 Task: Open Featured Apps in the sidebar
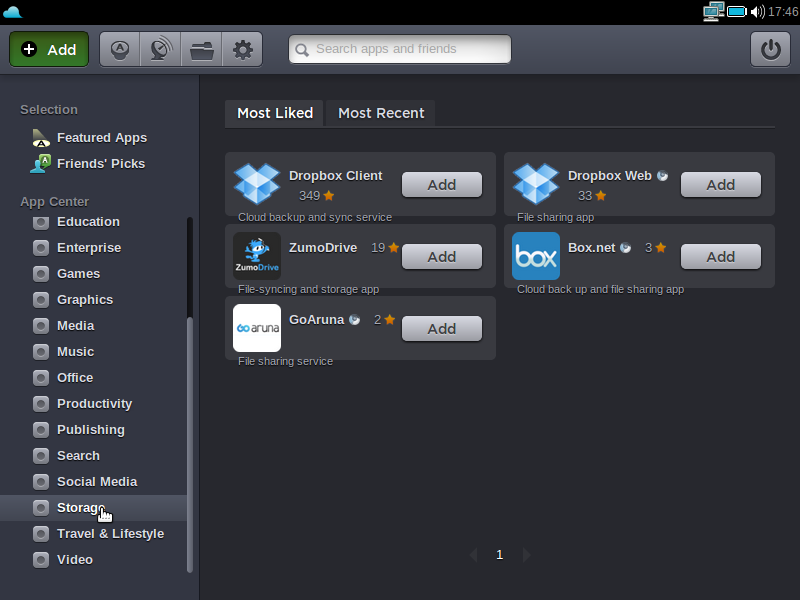(x=101, y=138)
